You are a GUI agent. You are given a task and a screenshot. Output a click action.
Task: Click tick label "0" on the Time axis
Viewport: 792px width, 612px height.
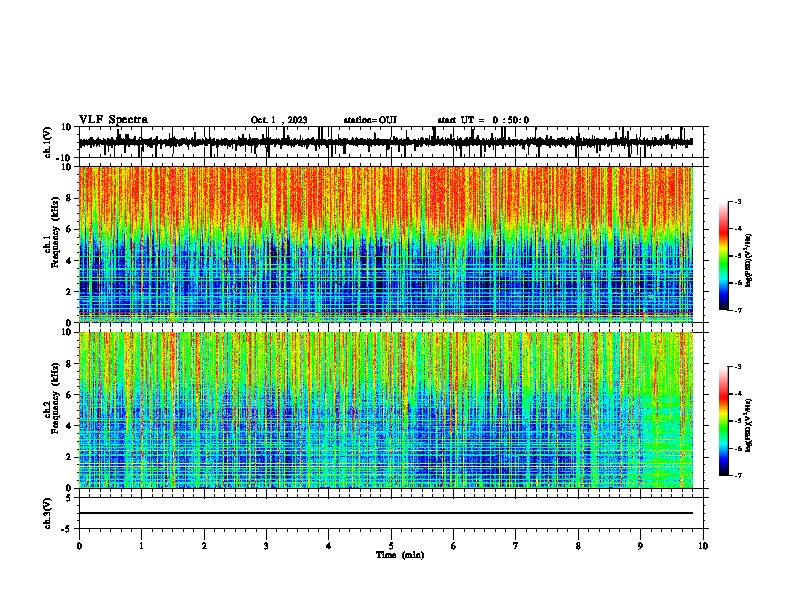point(79,546)
